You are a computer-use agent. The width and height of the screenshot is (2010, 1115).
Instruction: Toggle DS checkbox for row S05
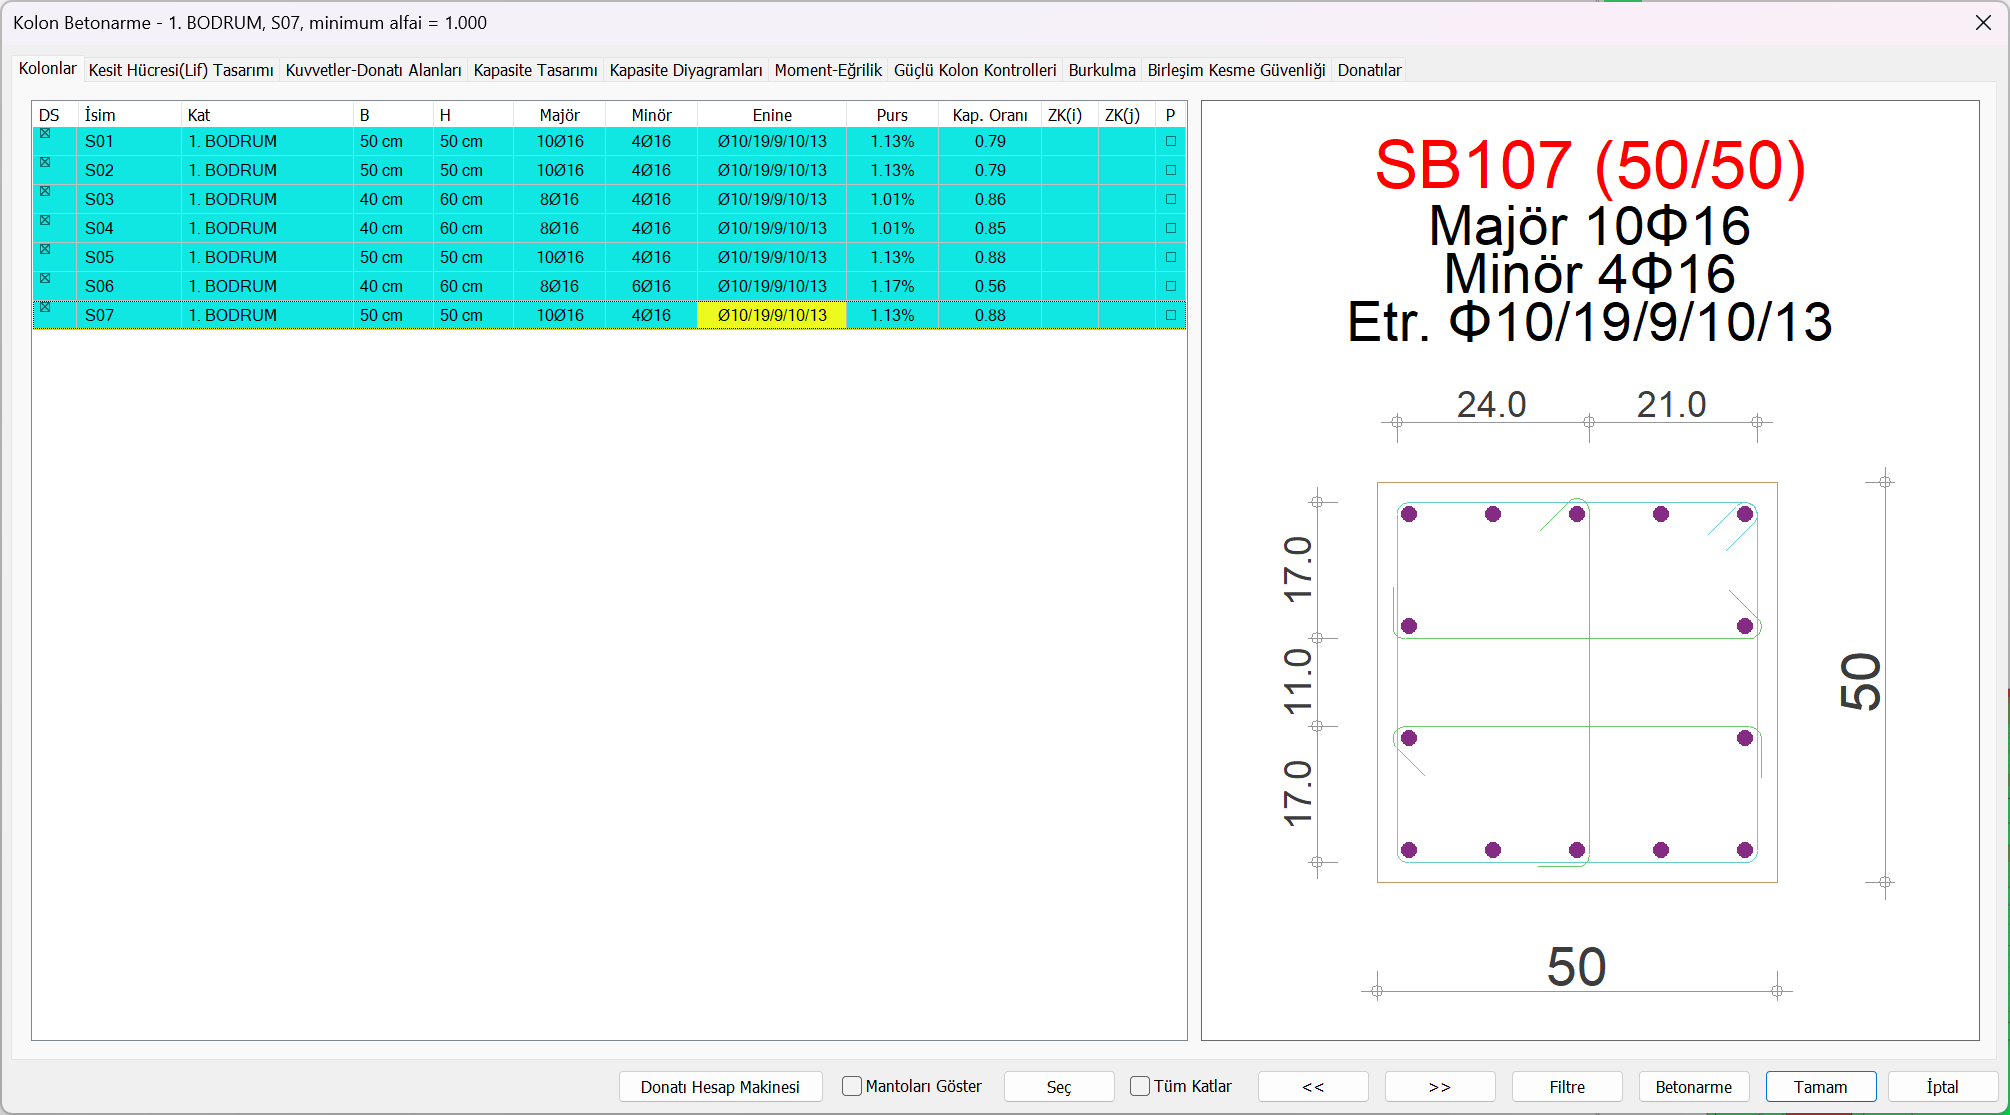[x=45, y=249]
